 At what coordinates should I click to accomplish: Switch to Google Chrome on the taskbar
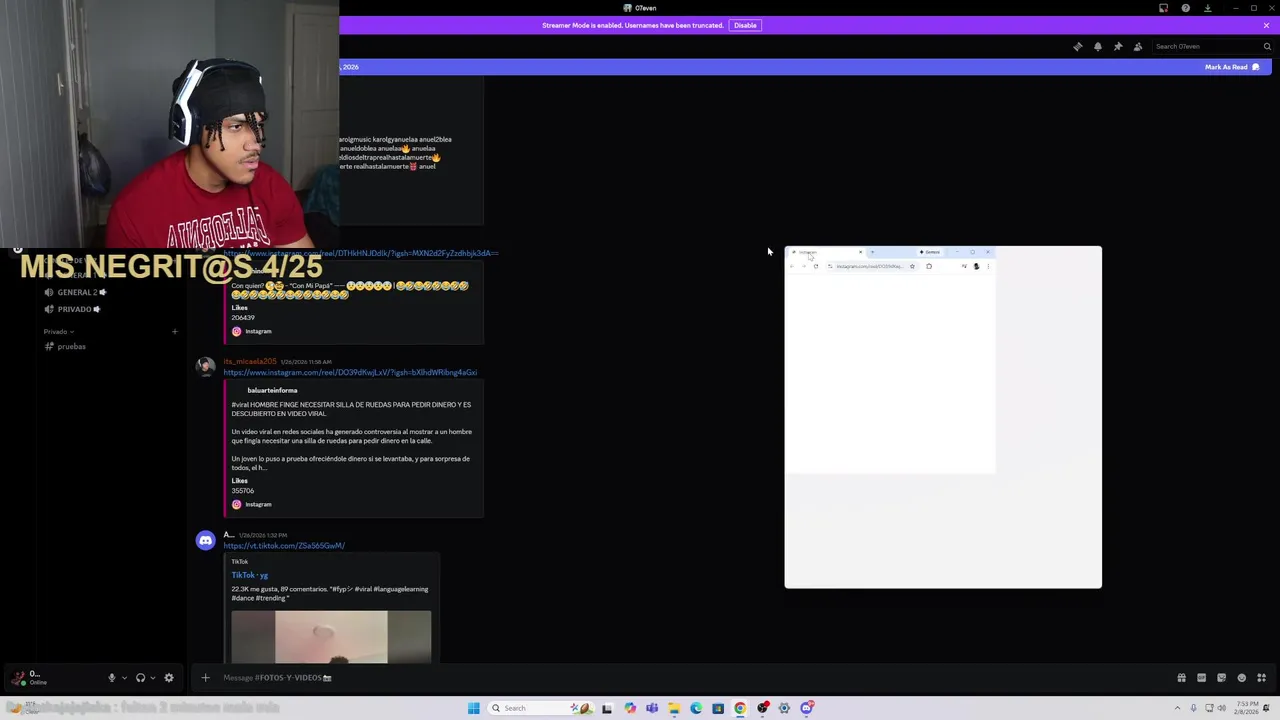pyautogui.click(x=740, y=708)
